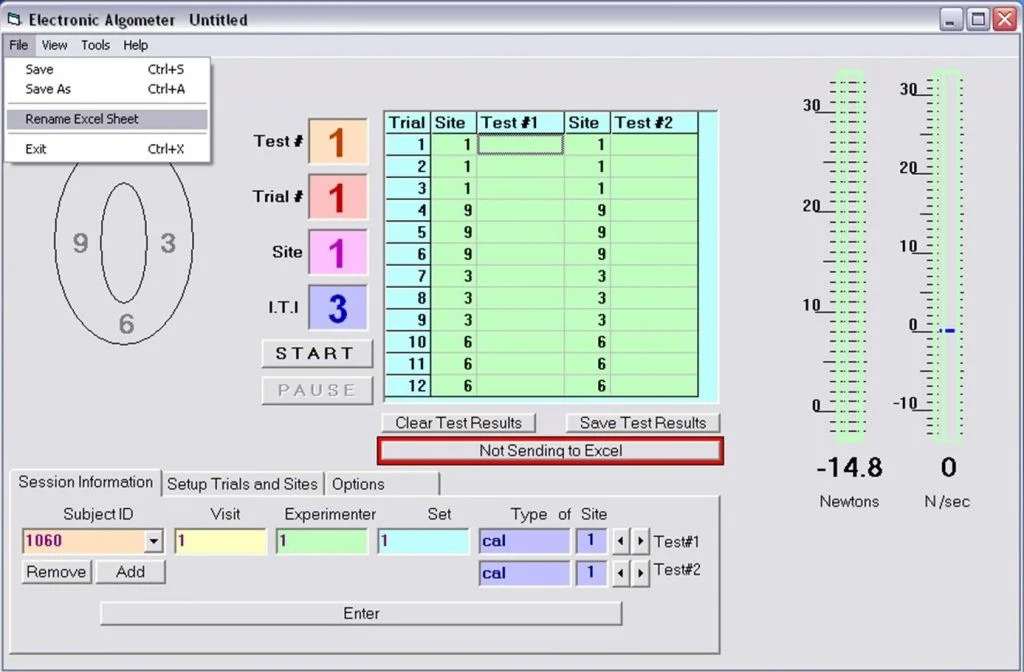Click right arrow for Test#1 site
This screenshot has width=1024, height=672.
pyautogui.click(x=640, y=541)
